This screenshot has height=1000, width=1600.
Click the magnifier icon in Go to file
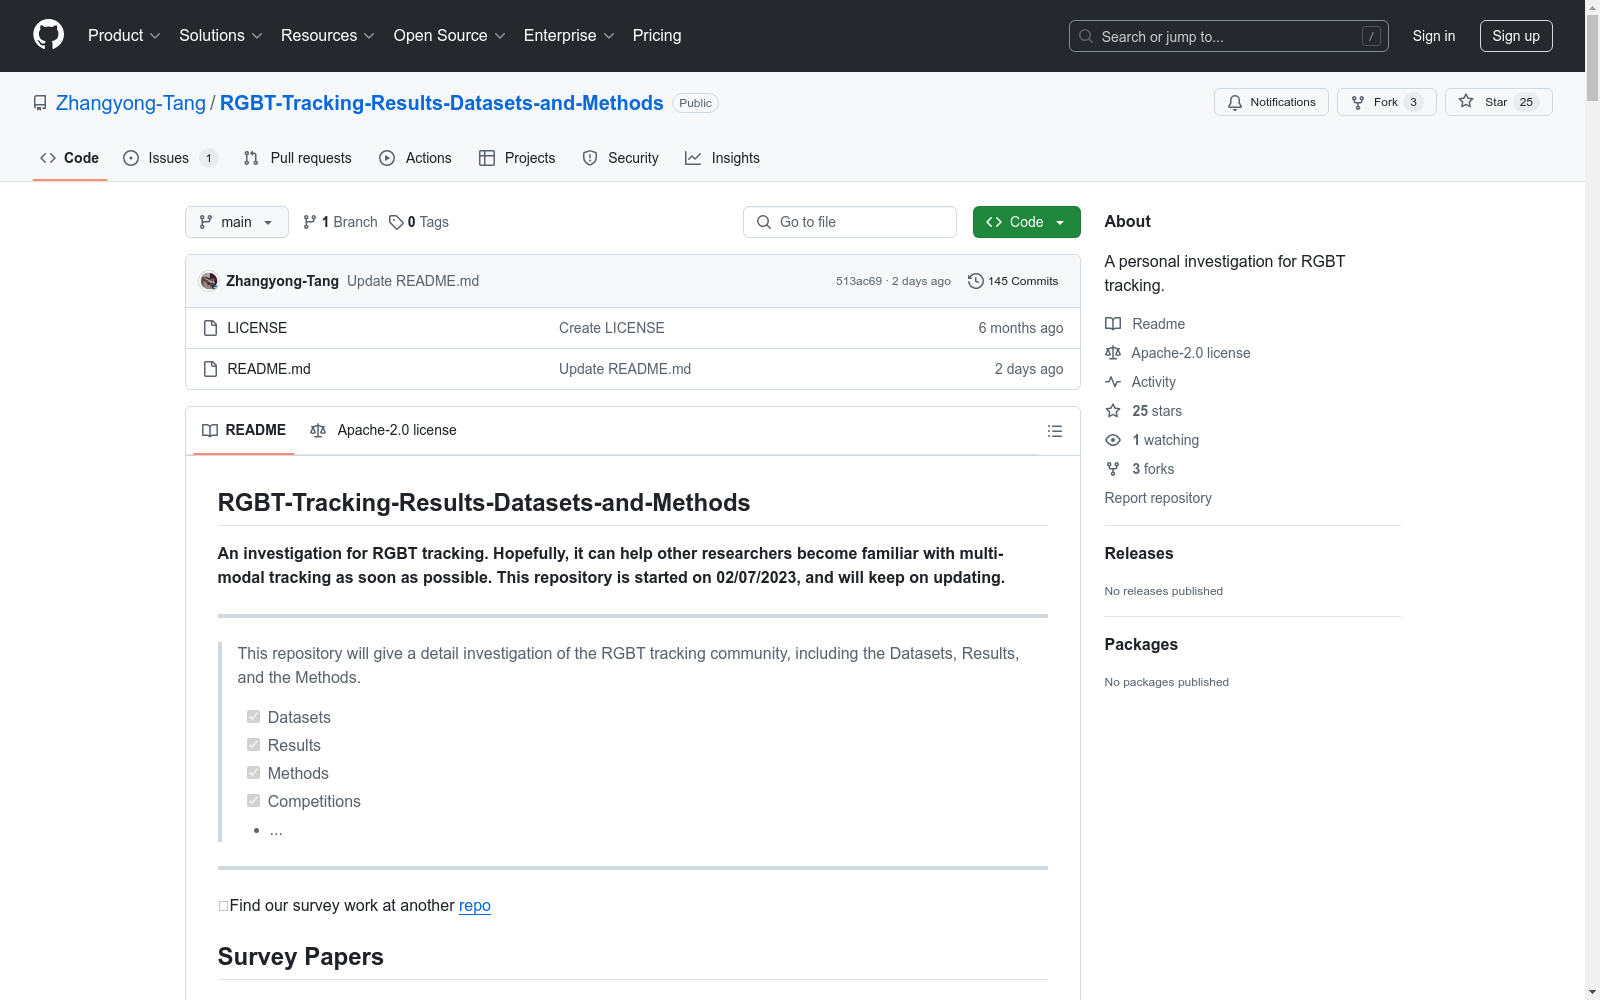pyautogui.click(x=764, y=222)
